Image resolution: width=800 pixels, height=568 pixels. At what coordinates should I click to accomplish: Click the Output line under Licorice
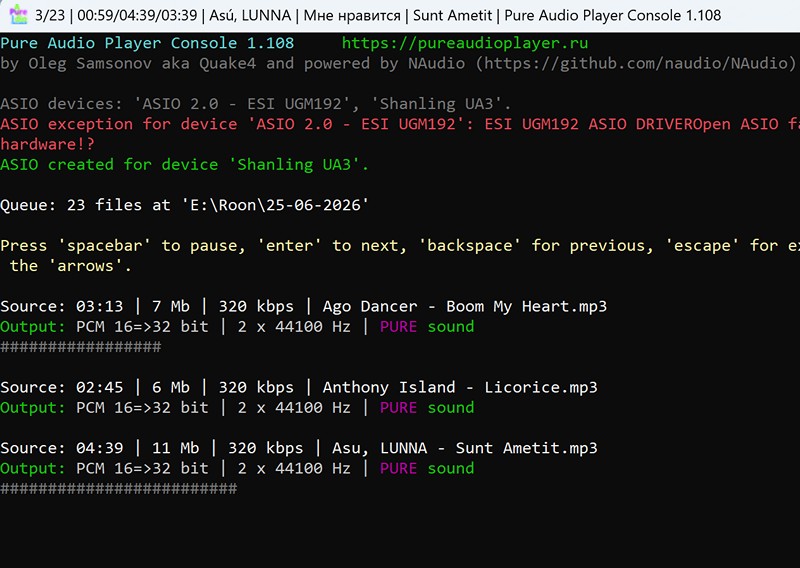[x=237, y=408]
